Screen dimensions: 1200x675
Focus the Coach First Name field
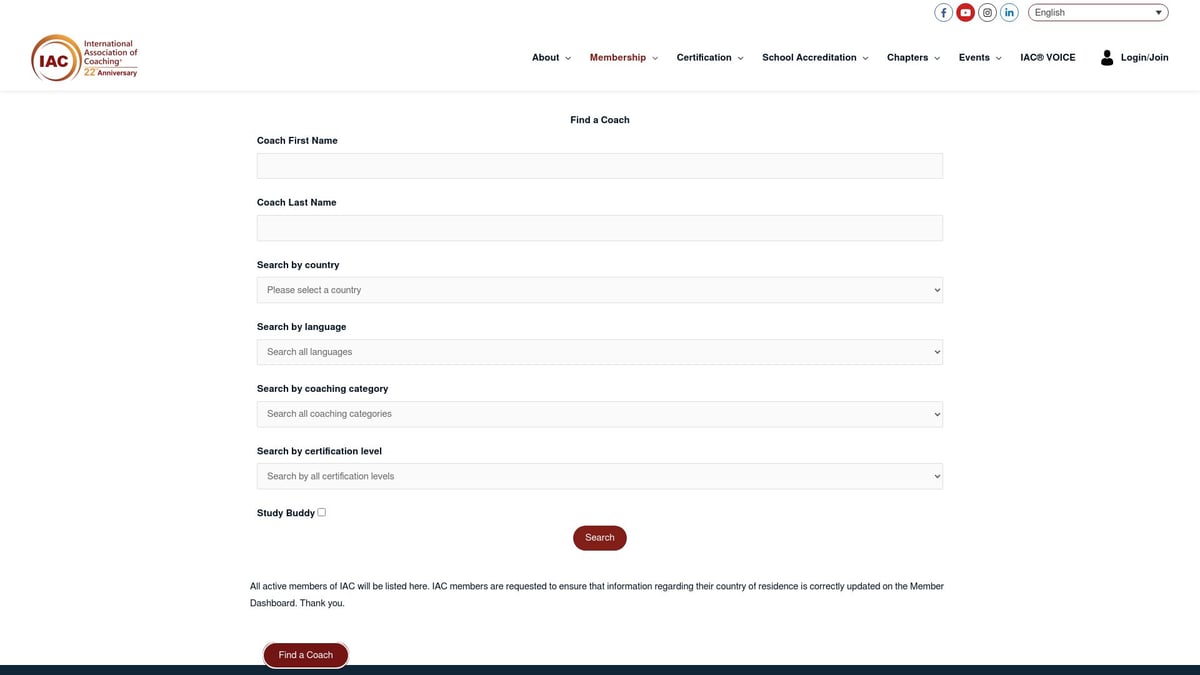click(599, 166)
